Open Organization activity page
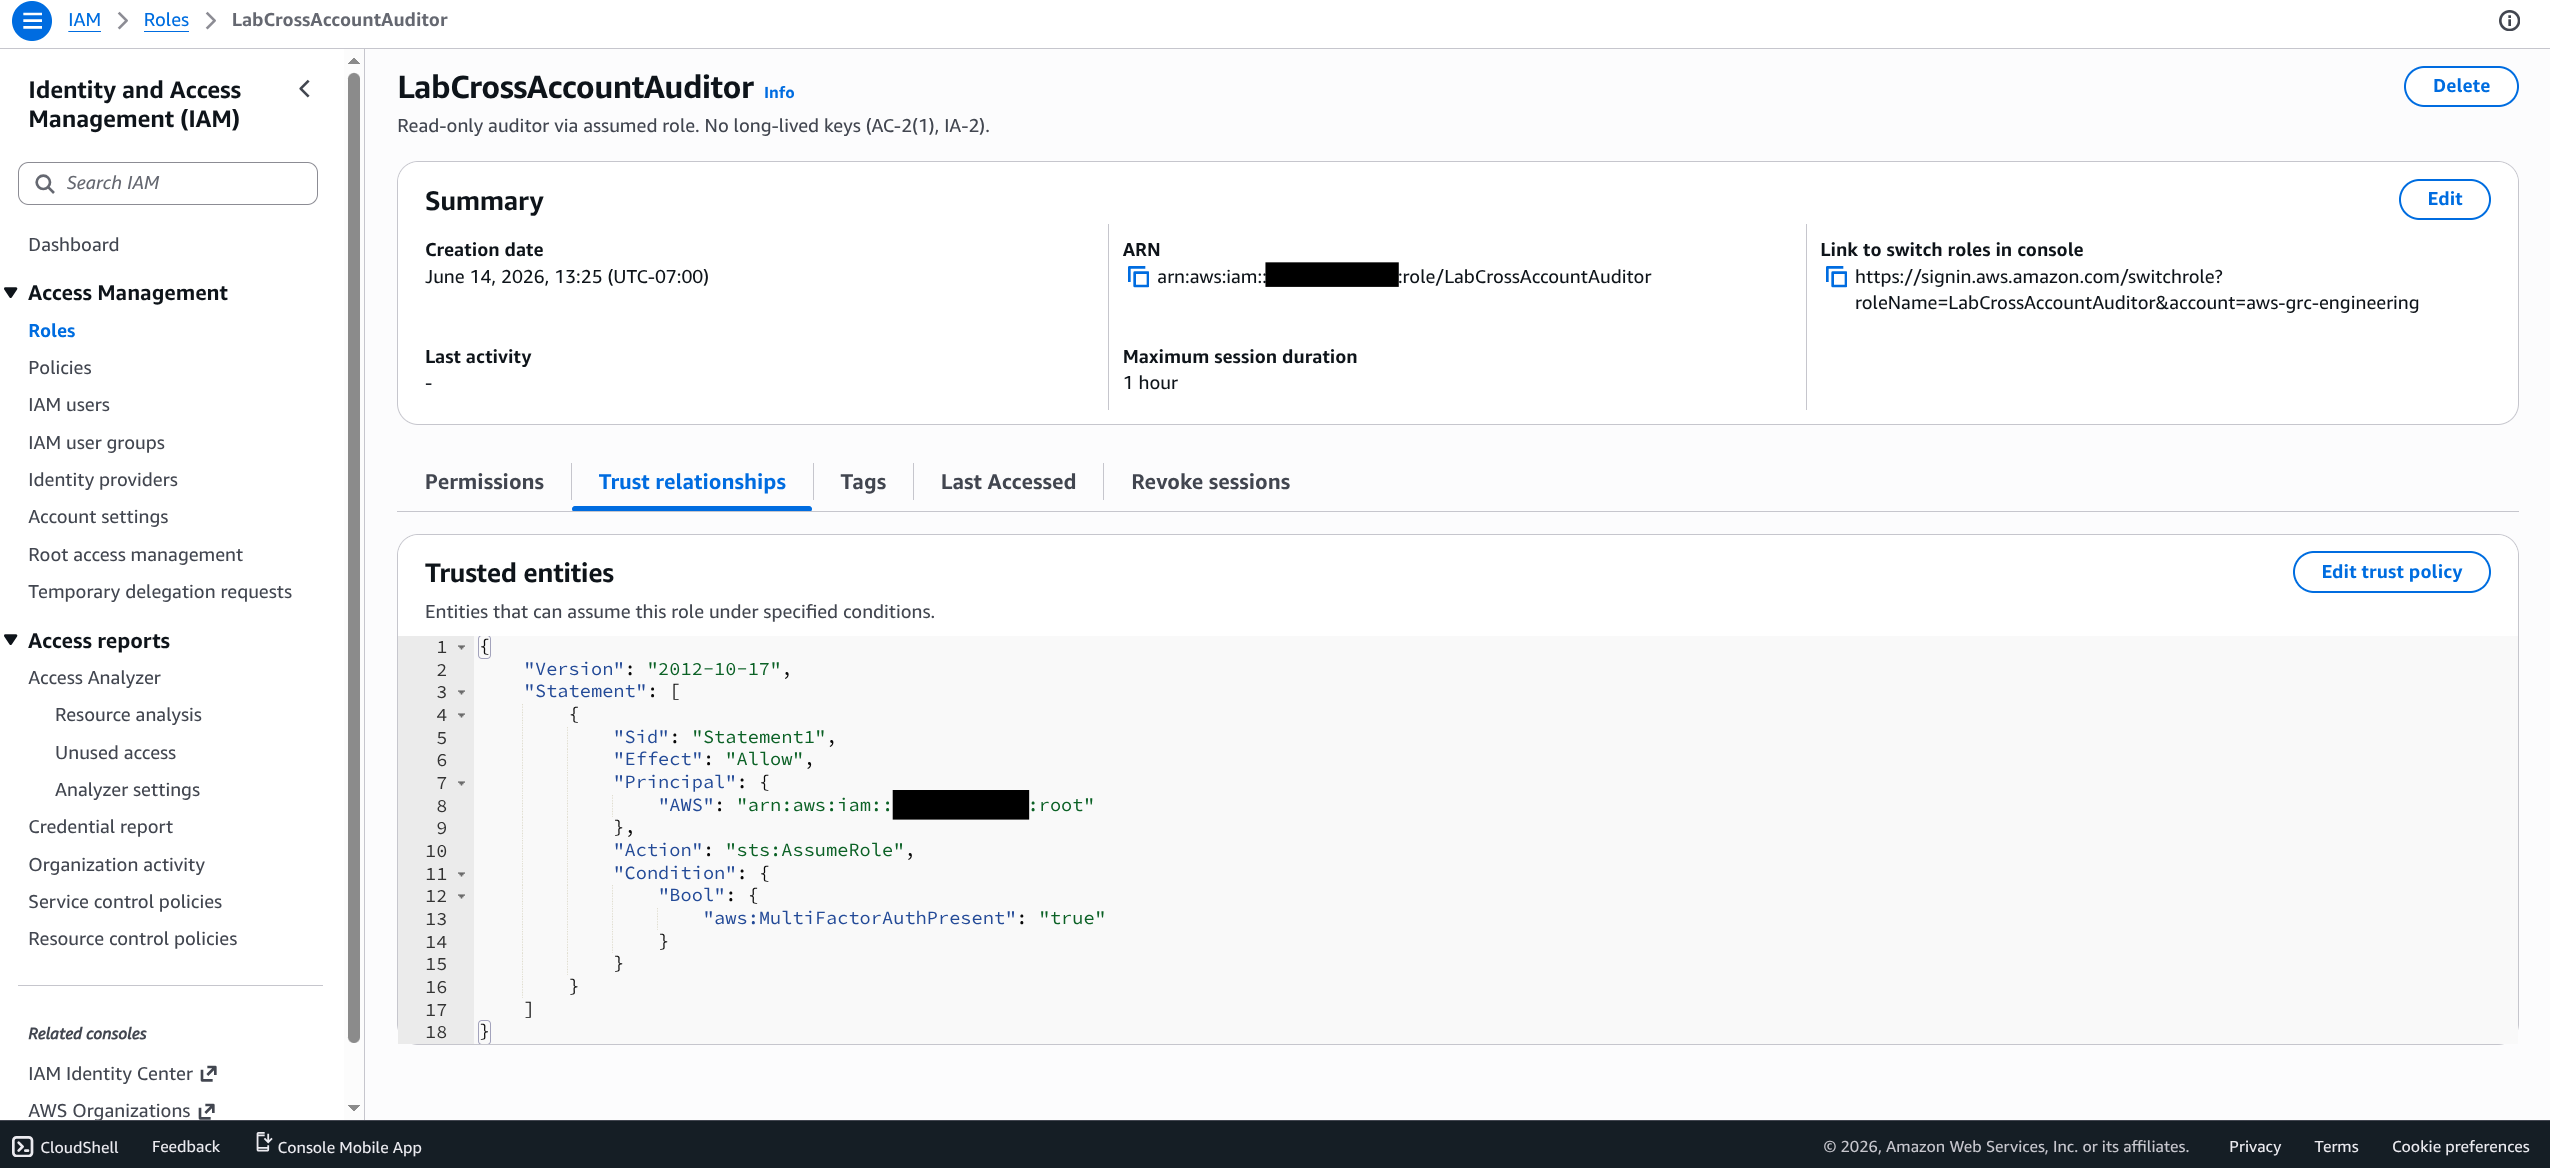2550x1168 pixels. click(116, 864)
